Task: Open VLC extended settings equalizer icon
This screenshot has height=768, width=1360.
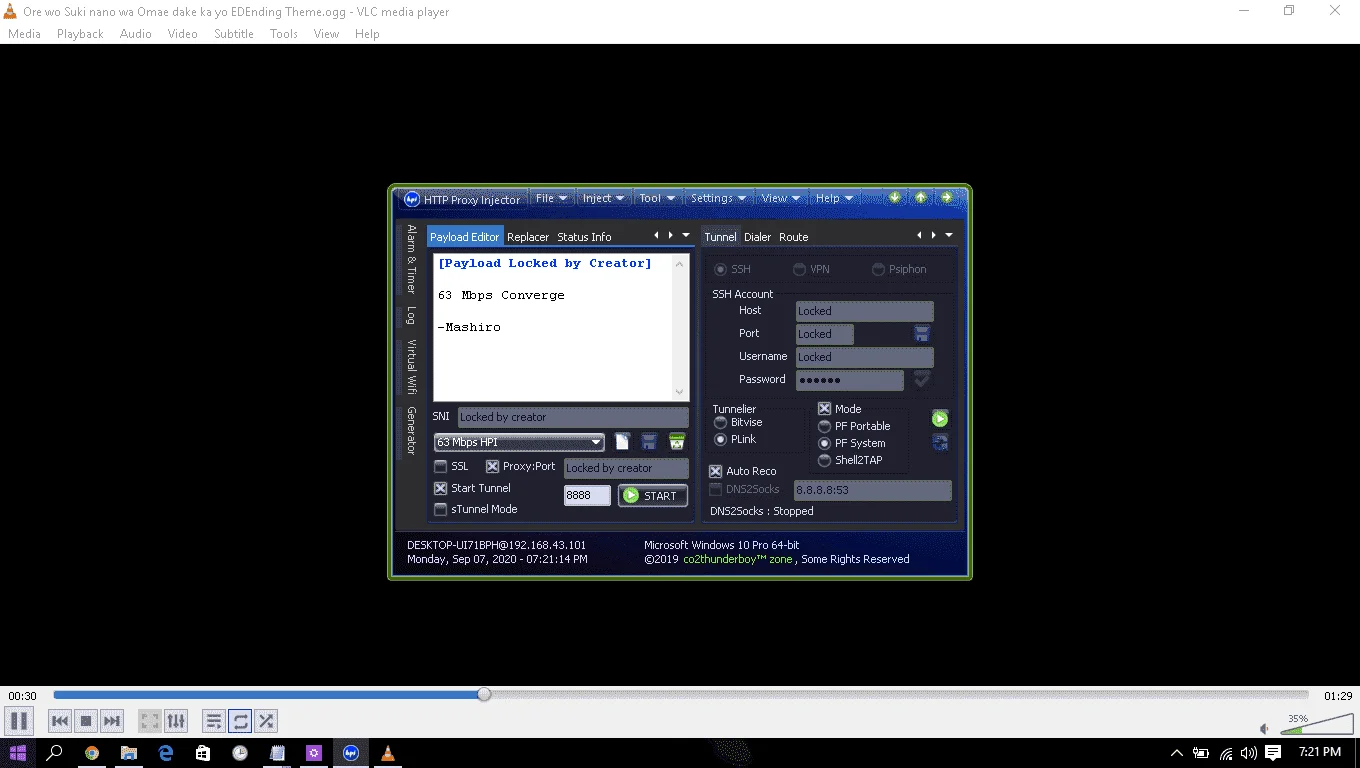Action: [175, 720]
